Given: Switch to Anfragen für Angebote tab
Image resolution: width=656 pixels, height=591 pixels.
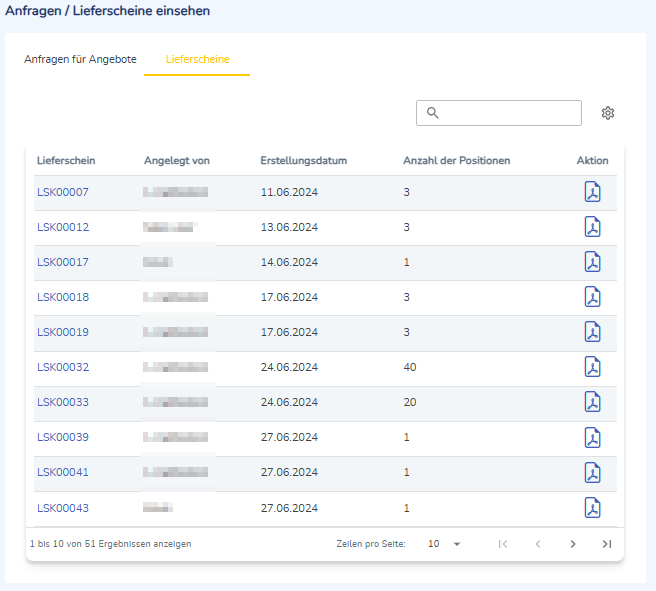Looking at the screenshot, I should (80, 59).
